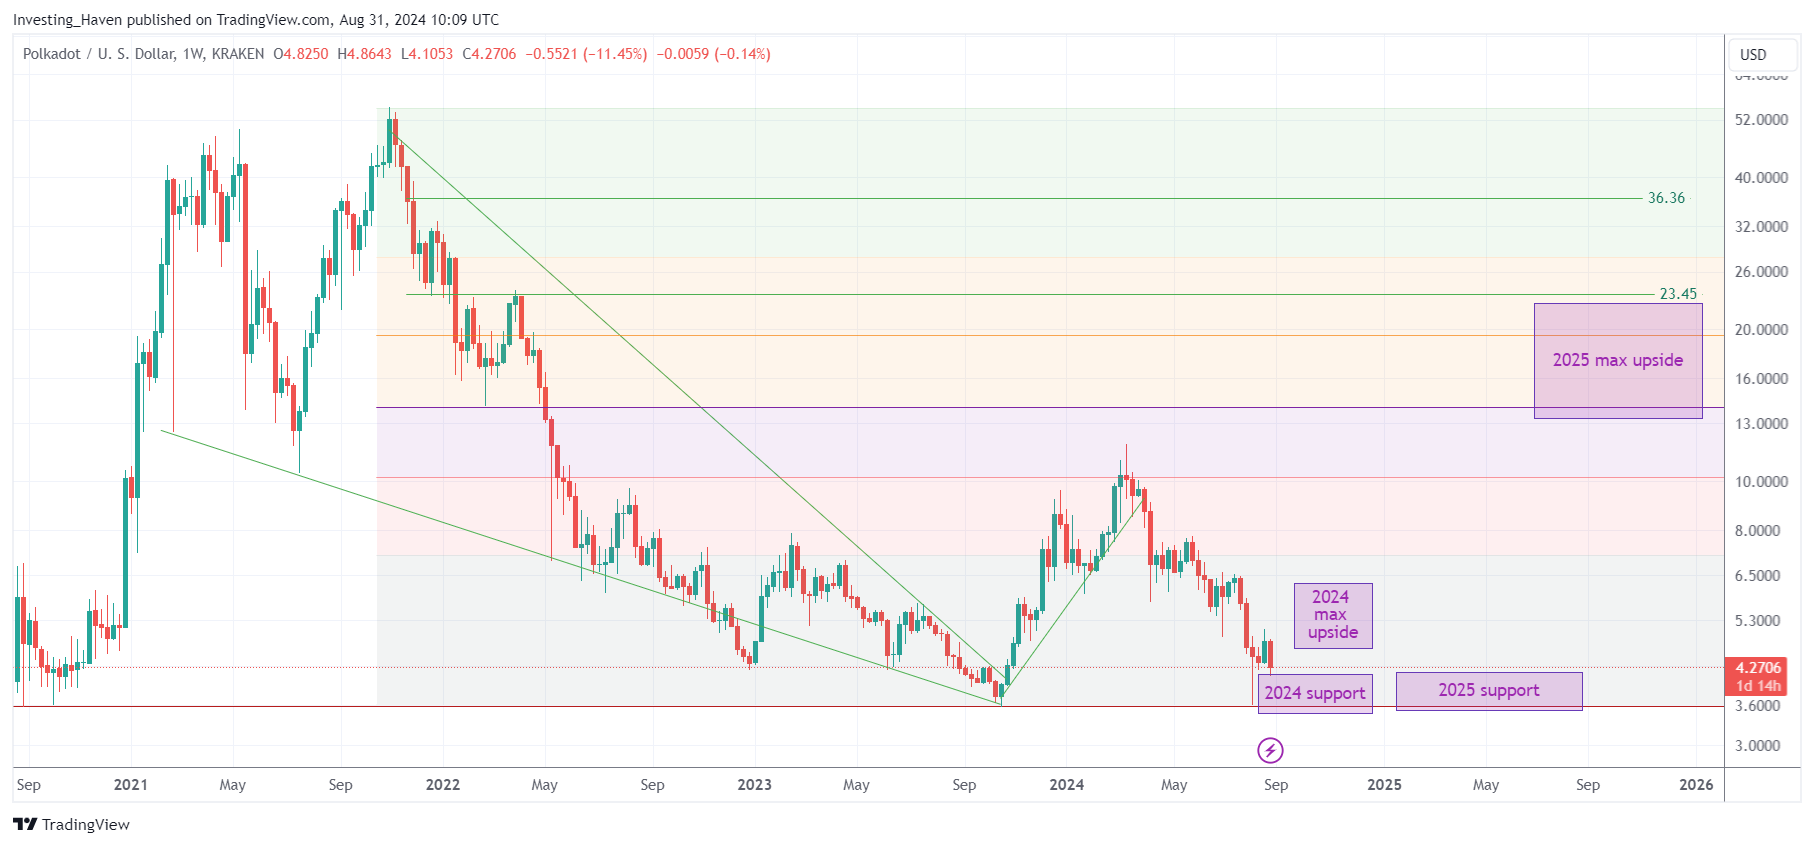Click the 23.45 horizontal line label

(1678, 294)
